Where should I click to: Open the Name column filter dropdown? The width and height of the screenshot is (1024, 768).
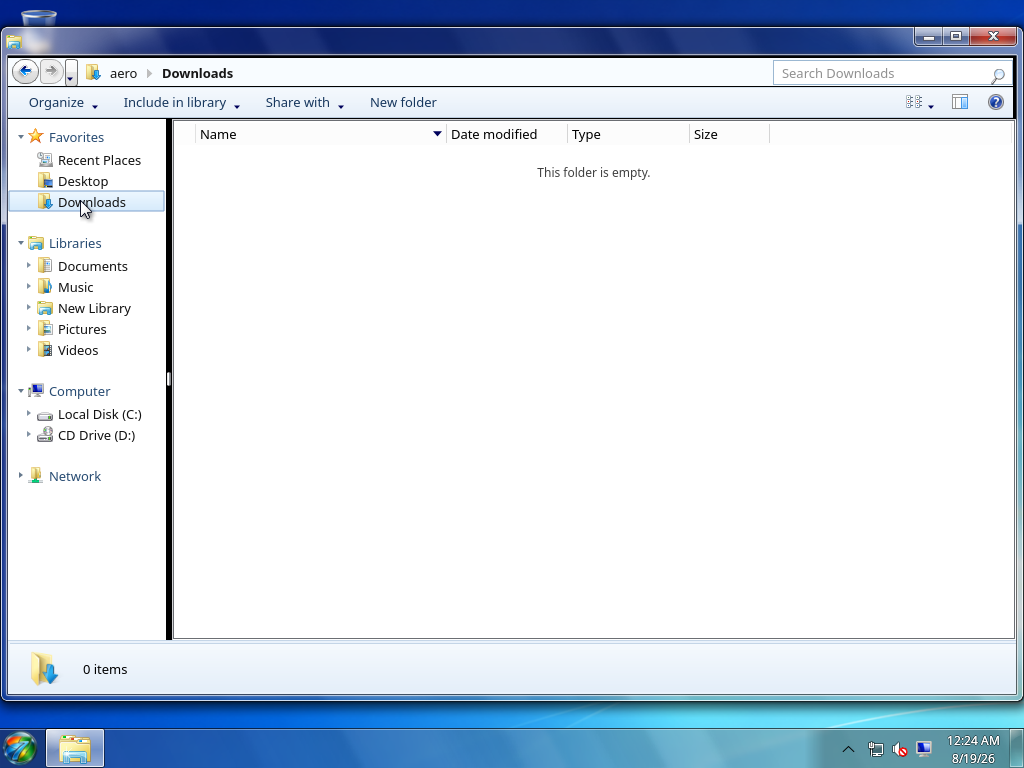tap(438, 134)
